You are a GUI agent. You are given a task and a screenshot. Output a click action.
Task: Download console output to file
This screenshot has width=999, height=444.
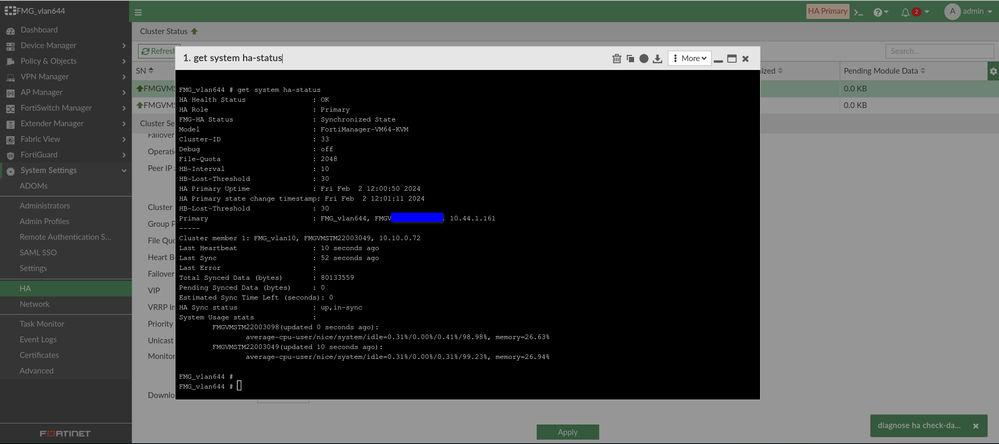tap(658, 59)
